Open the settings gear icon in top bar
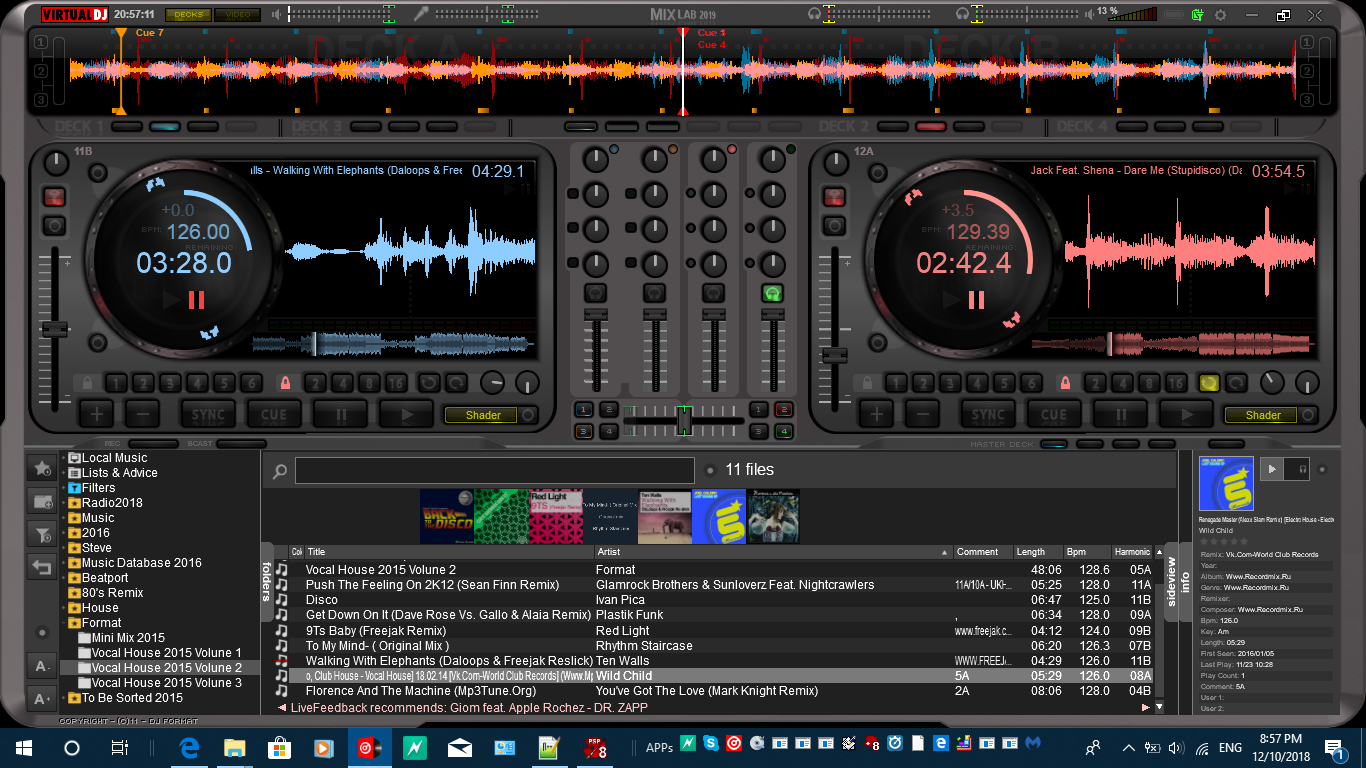The height and width of the screenshot is (768, 1366). coord(1221,15)
